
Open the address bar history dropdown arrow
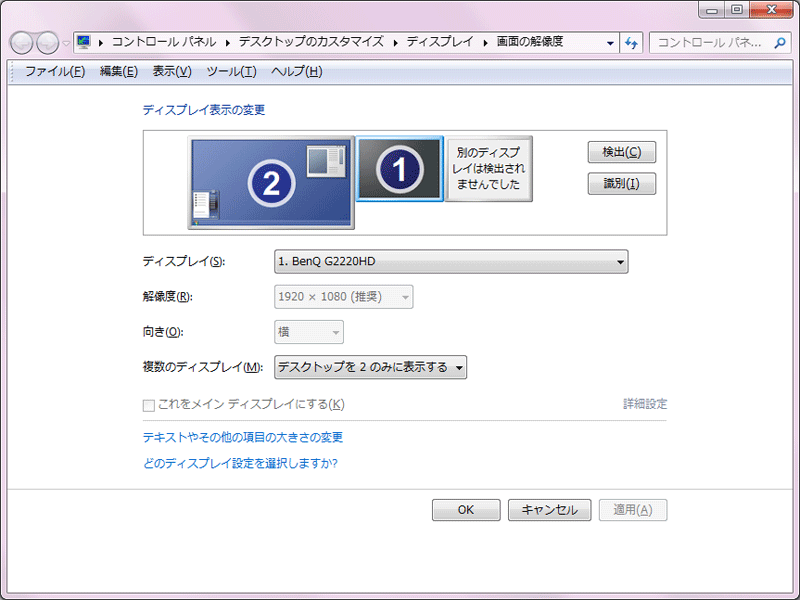click(x=611, y=43)
